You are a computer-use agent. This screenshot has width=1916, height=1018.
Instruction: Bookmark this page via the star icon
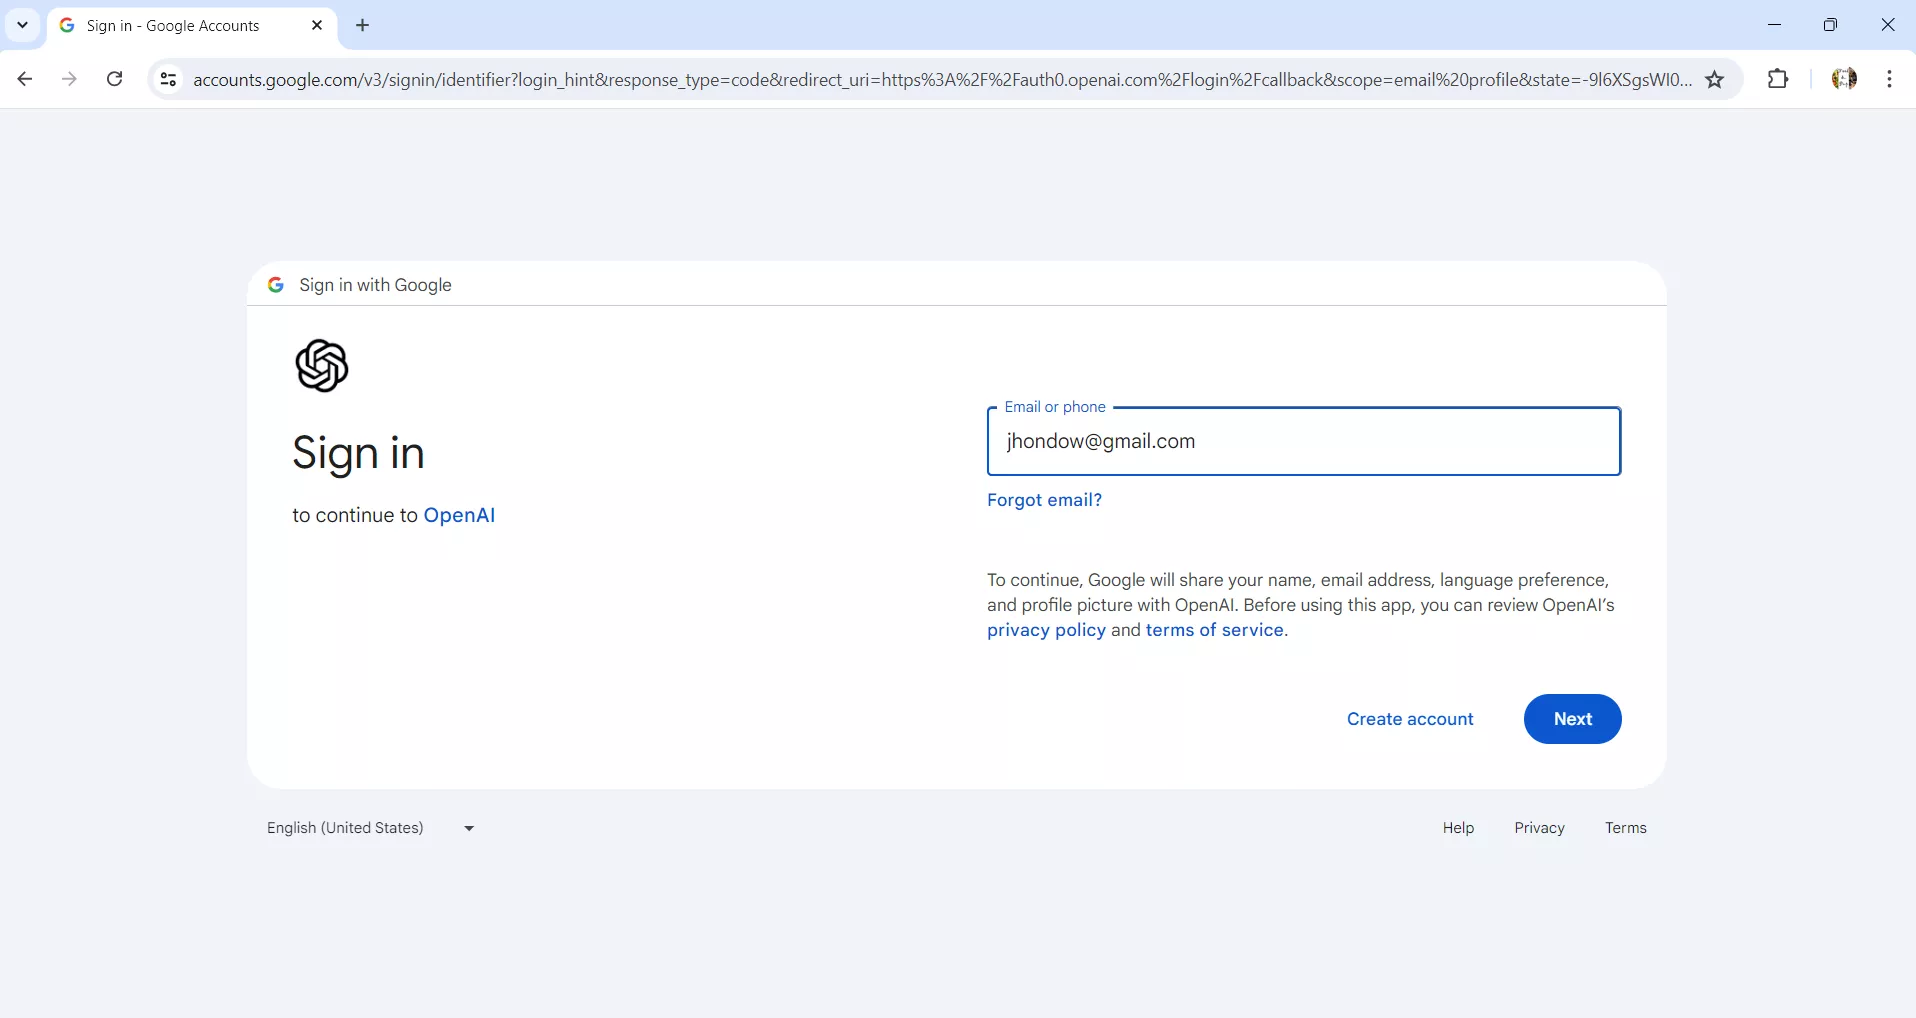1716,80
